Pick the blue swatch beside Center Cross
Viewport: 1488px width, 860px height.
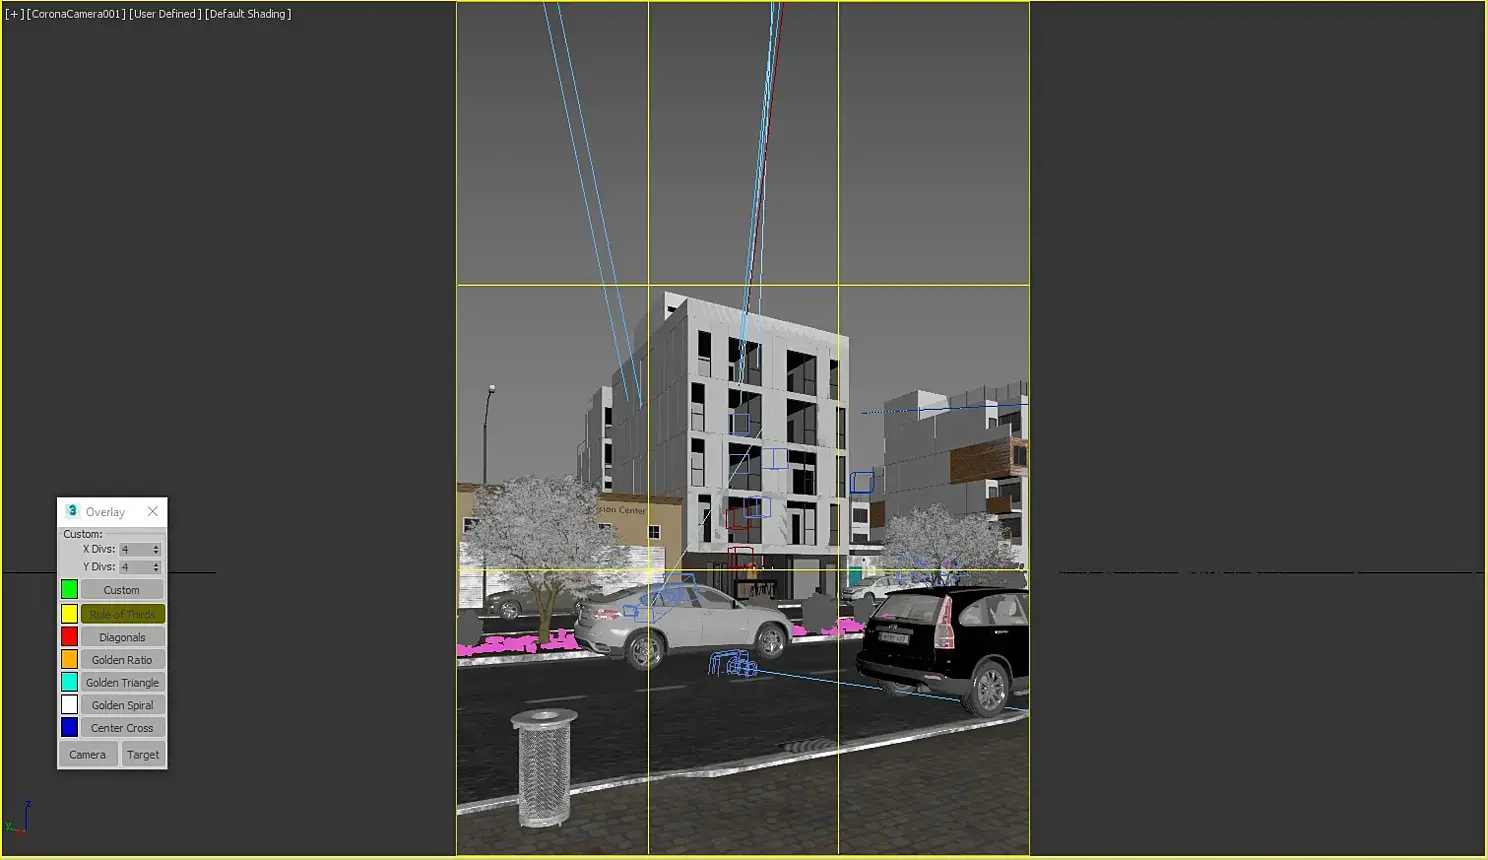point(69,727)
